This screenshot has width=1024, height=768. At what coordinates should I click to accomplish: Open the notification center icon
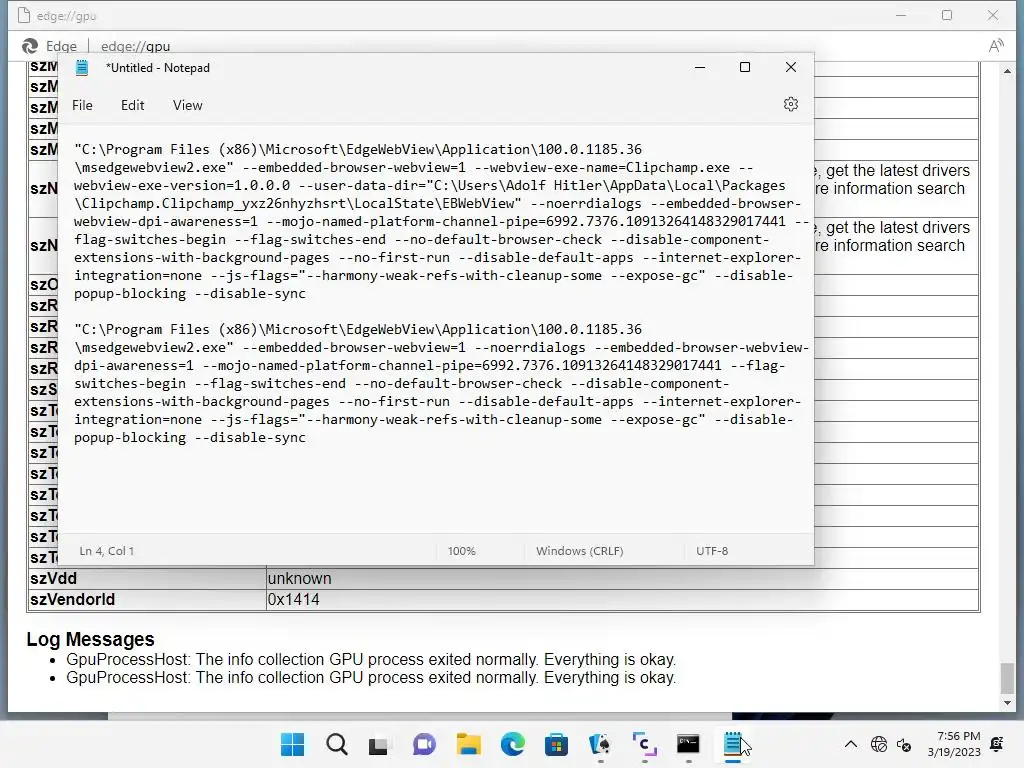pos(997,744)
